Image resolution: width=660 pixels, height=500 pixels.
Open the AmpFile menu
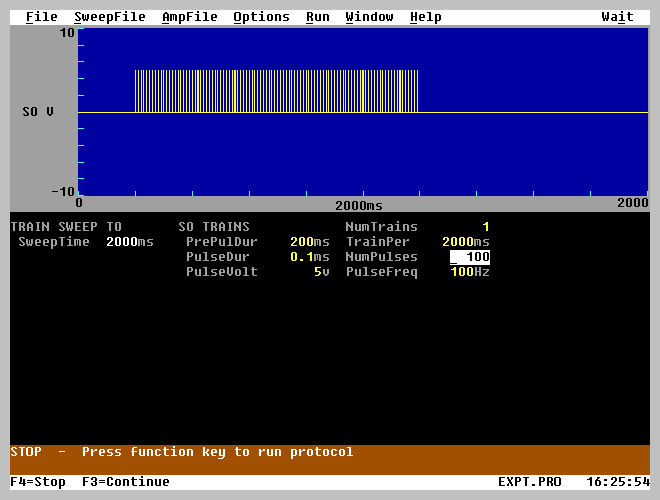click(x=189, y=17)
